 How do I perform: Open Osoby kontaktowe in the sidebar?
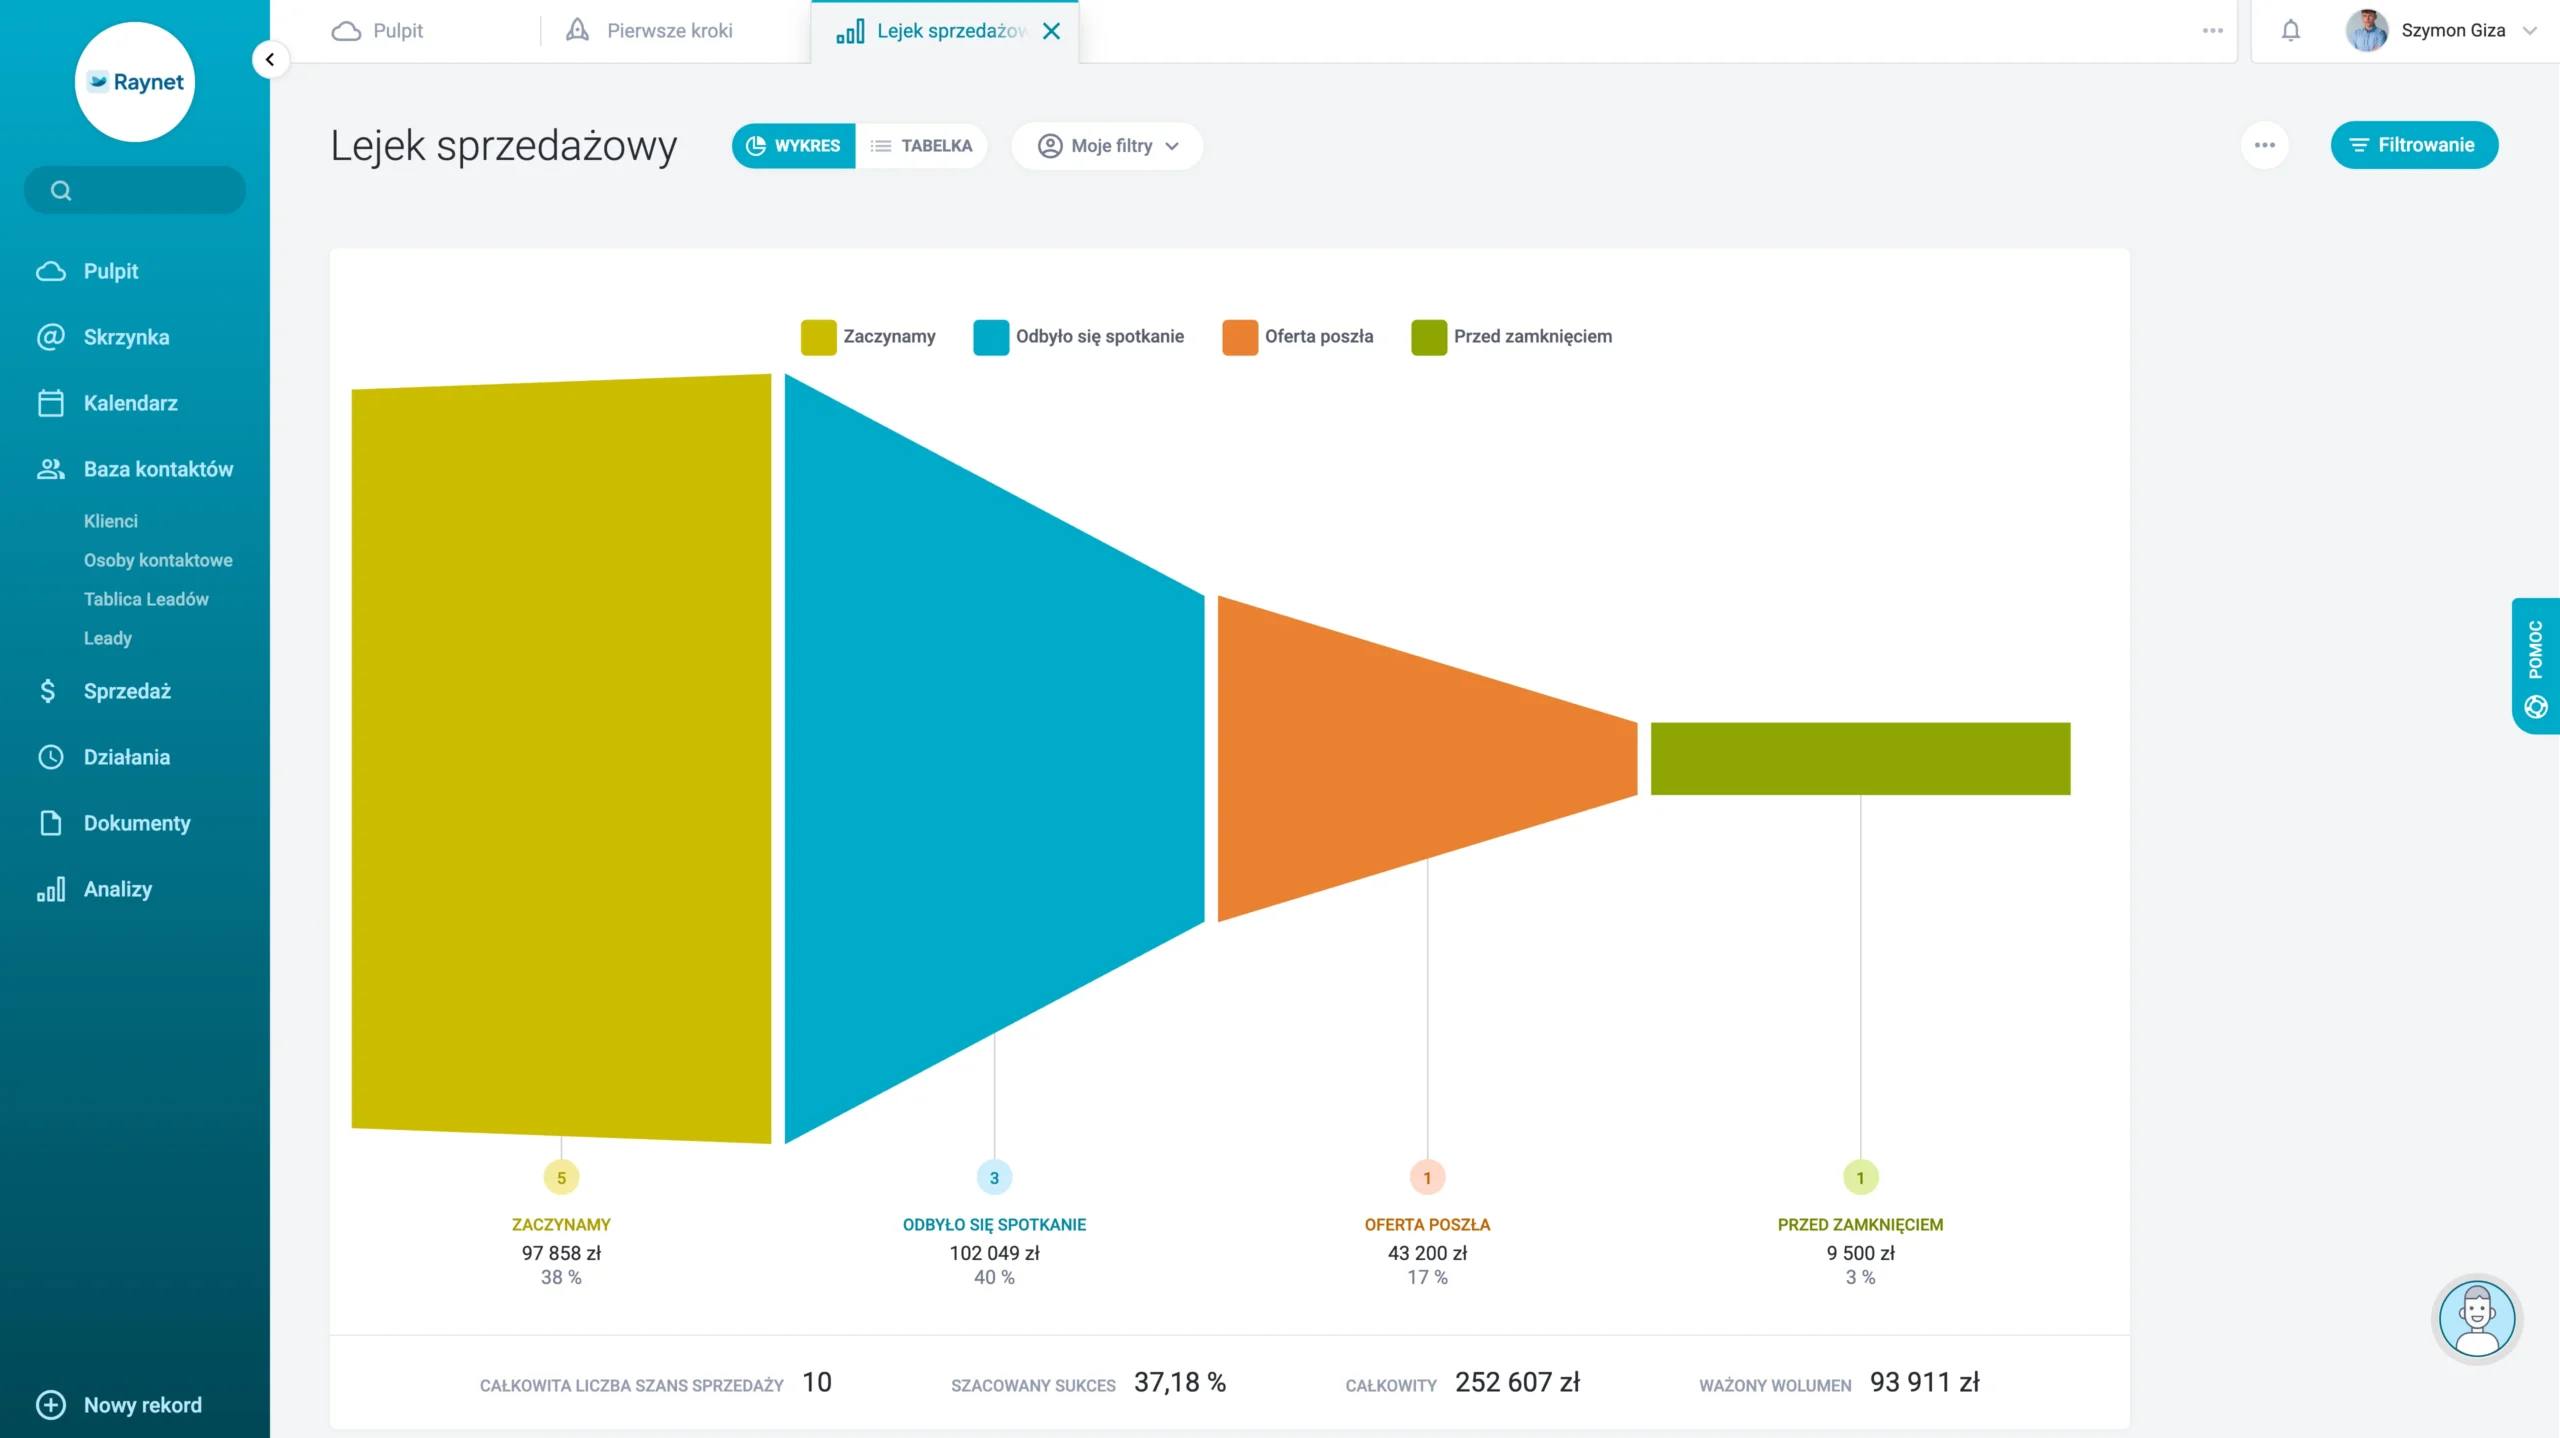(158, 560)
